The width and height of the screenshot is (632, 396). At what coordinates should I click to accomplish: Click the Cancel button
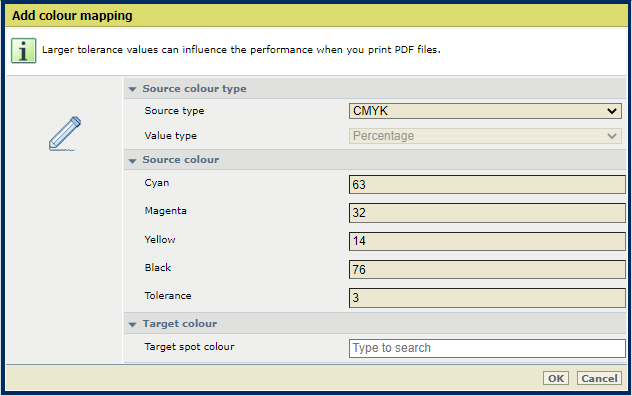599,378
